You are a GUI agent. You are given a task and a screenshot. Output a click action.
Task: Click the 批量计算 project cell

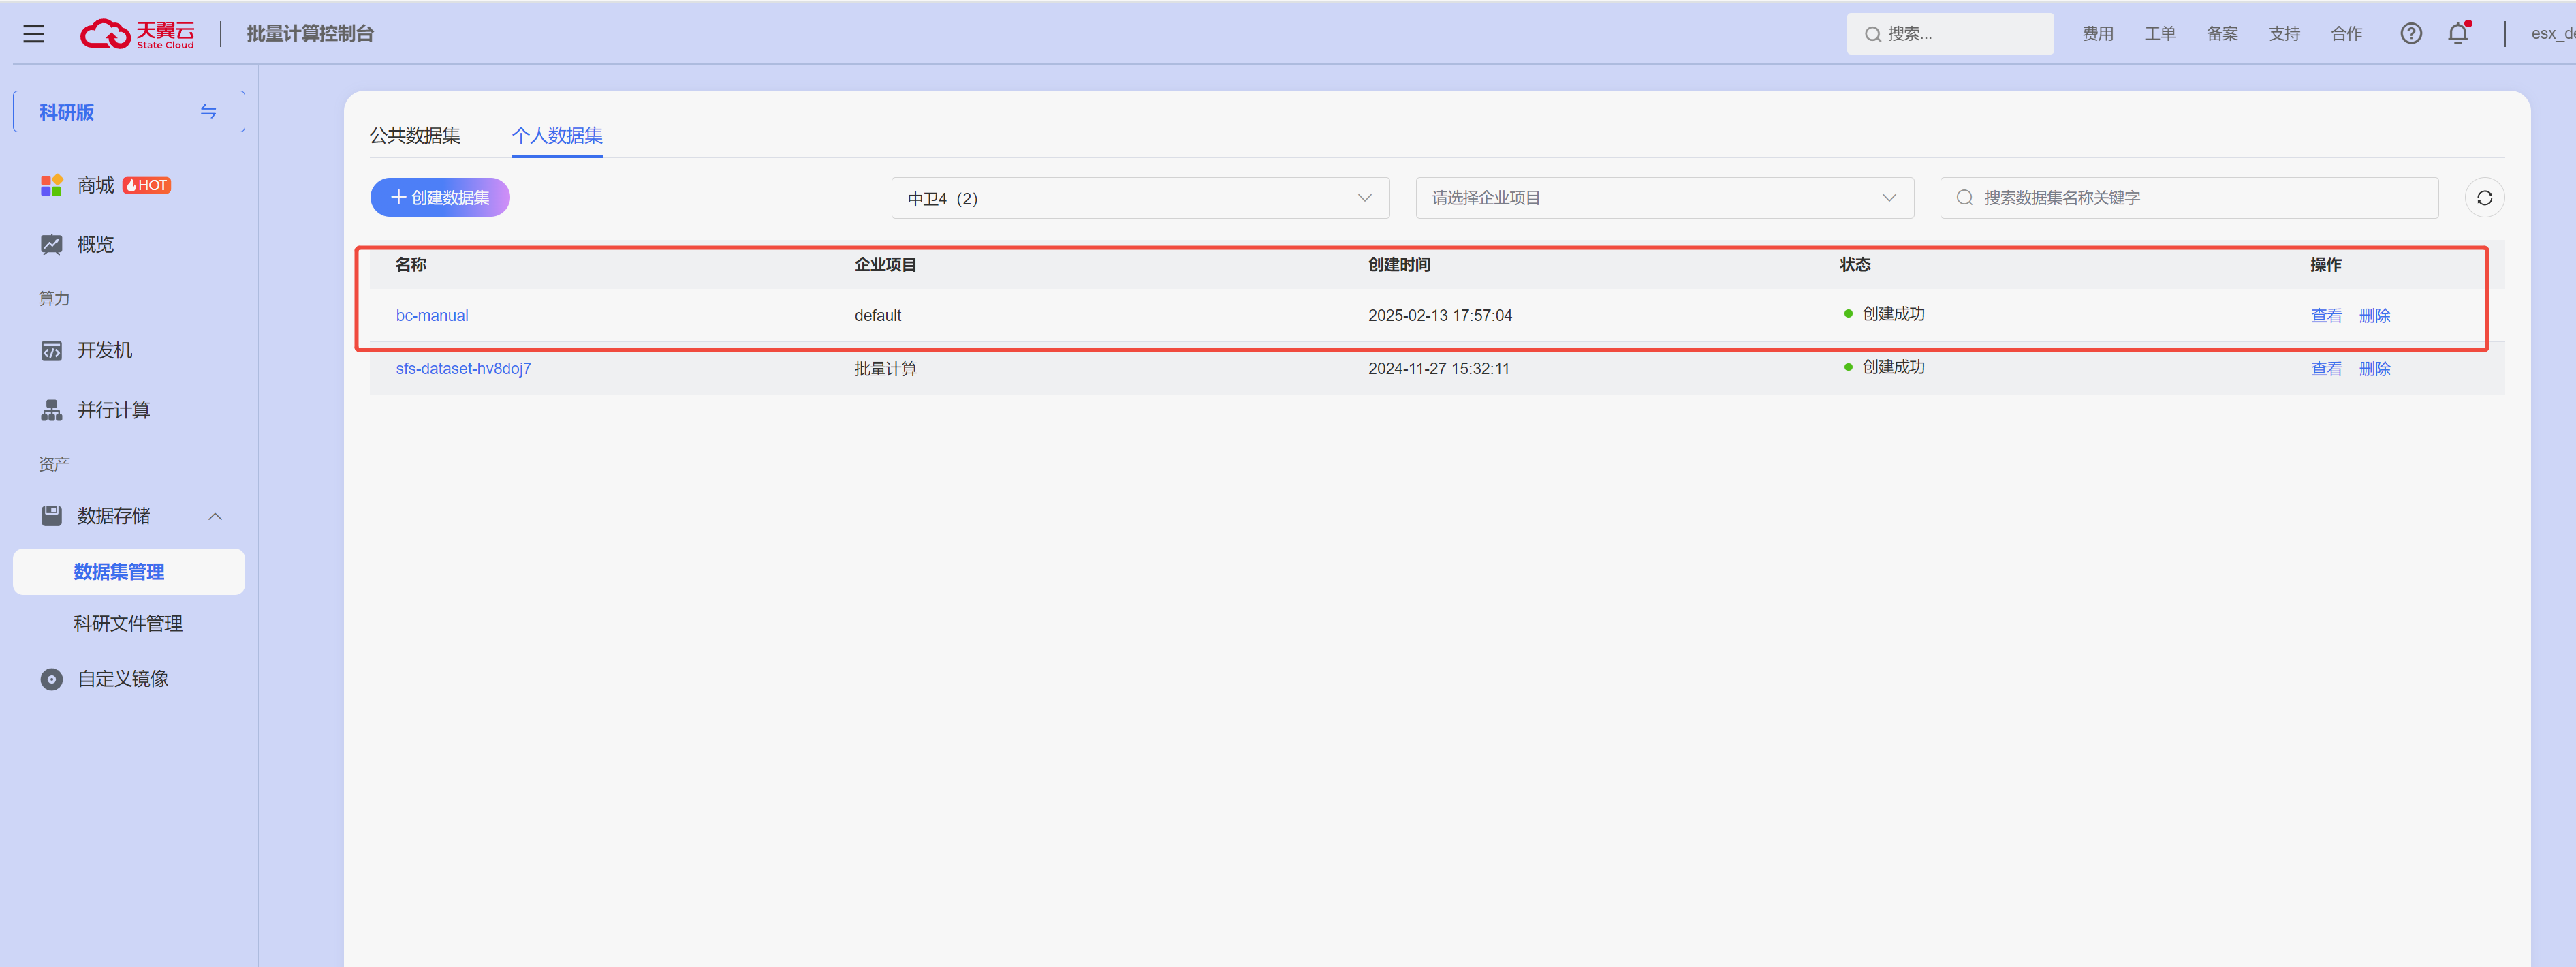point(885,368)
